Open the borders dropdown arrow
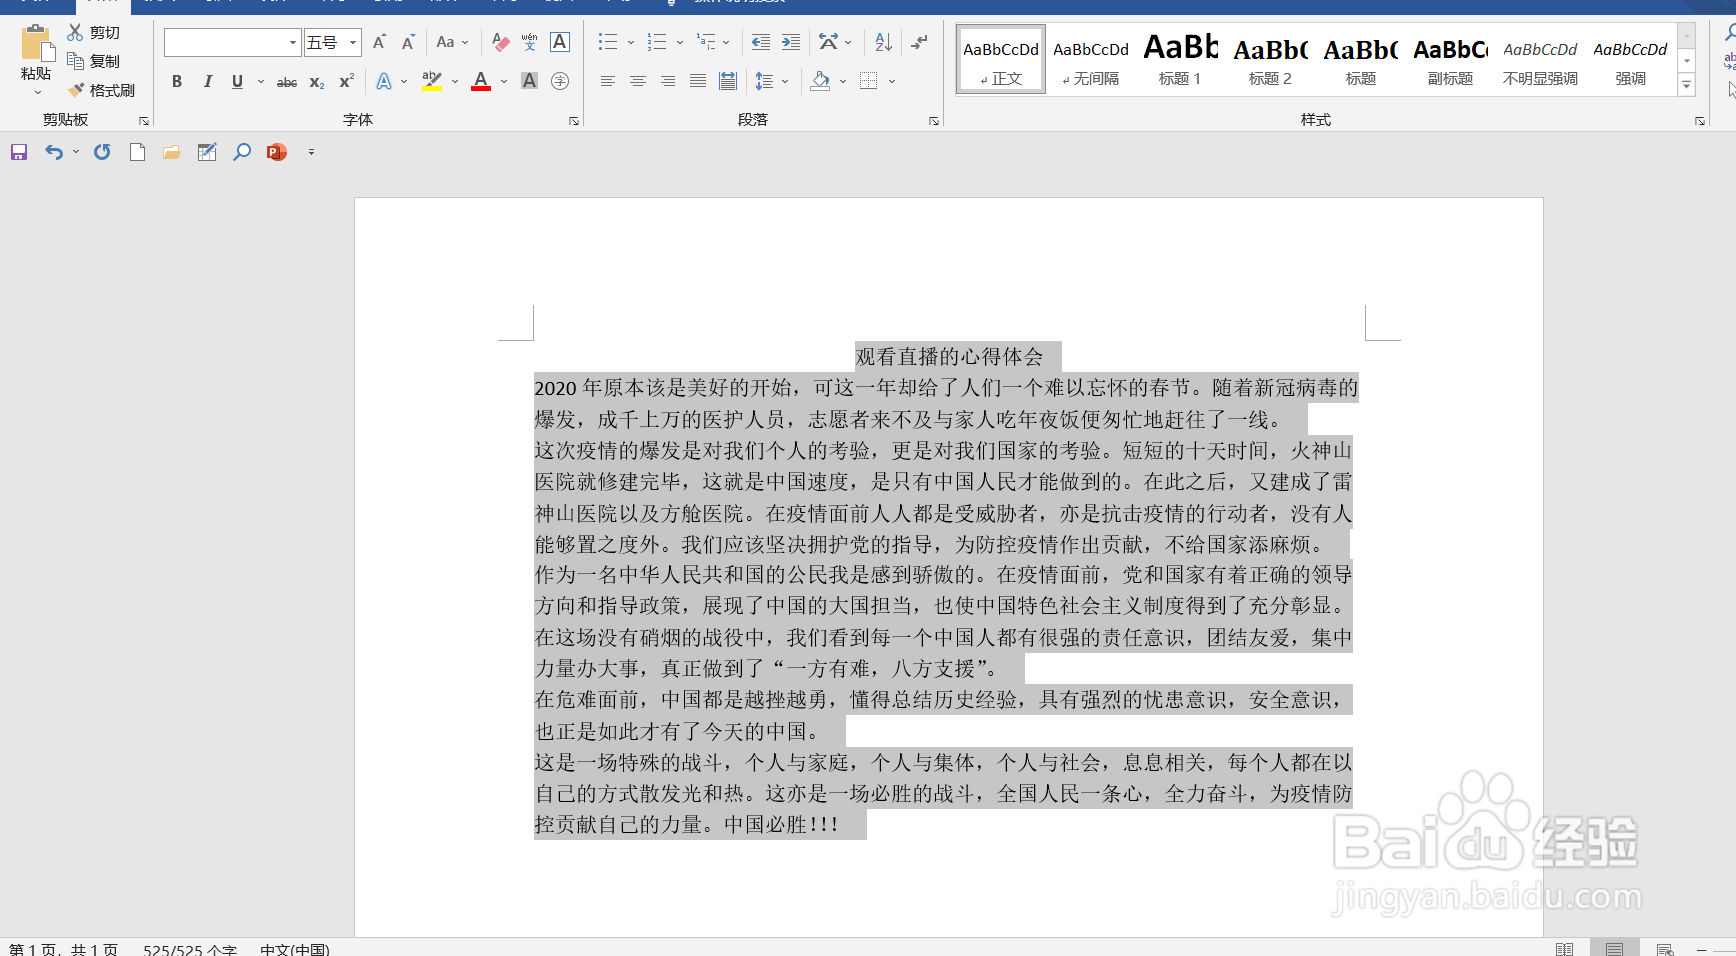Screen dimensions: 1736x956 [x=892, y=81]
